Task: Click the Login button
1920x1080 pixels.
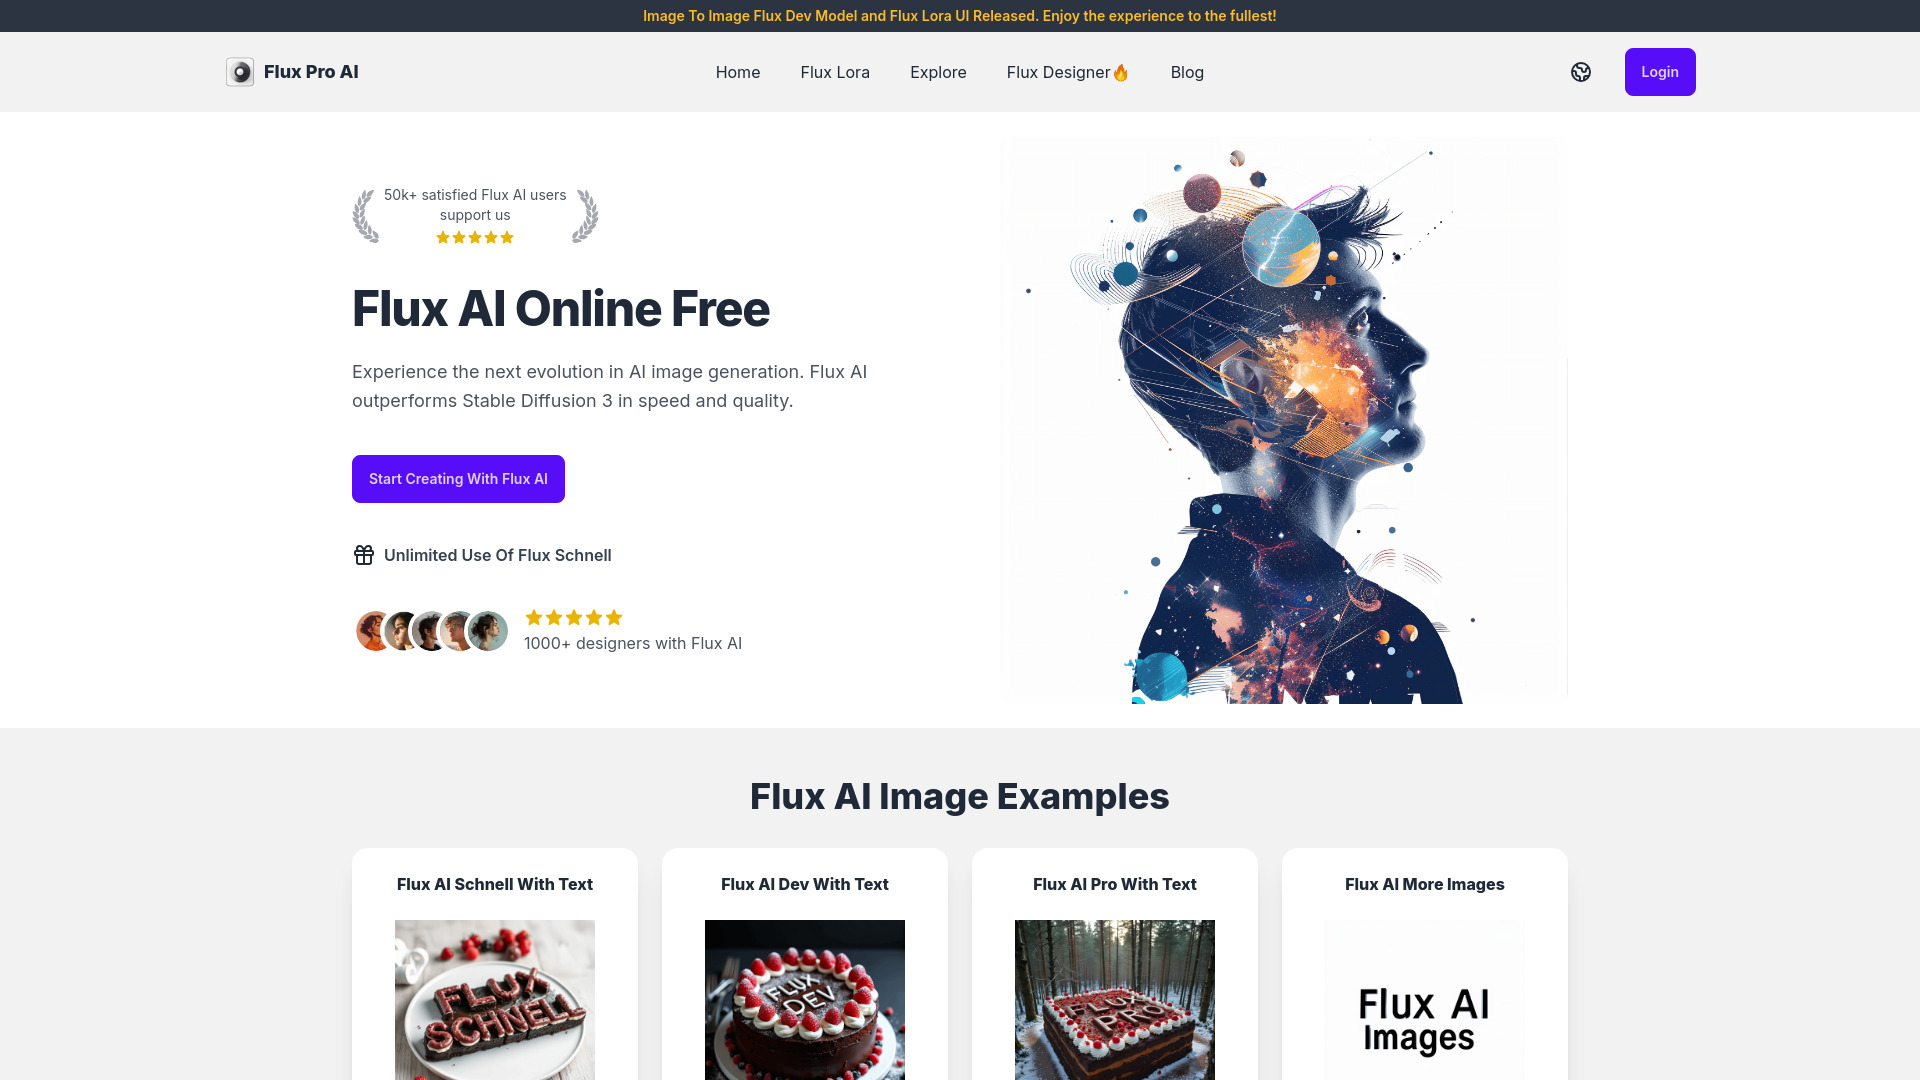Action: [x=1659, y=71]
